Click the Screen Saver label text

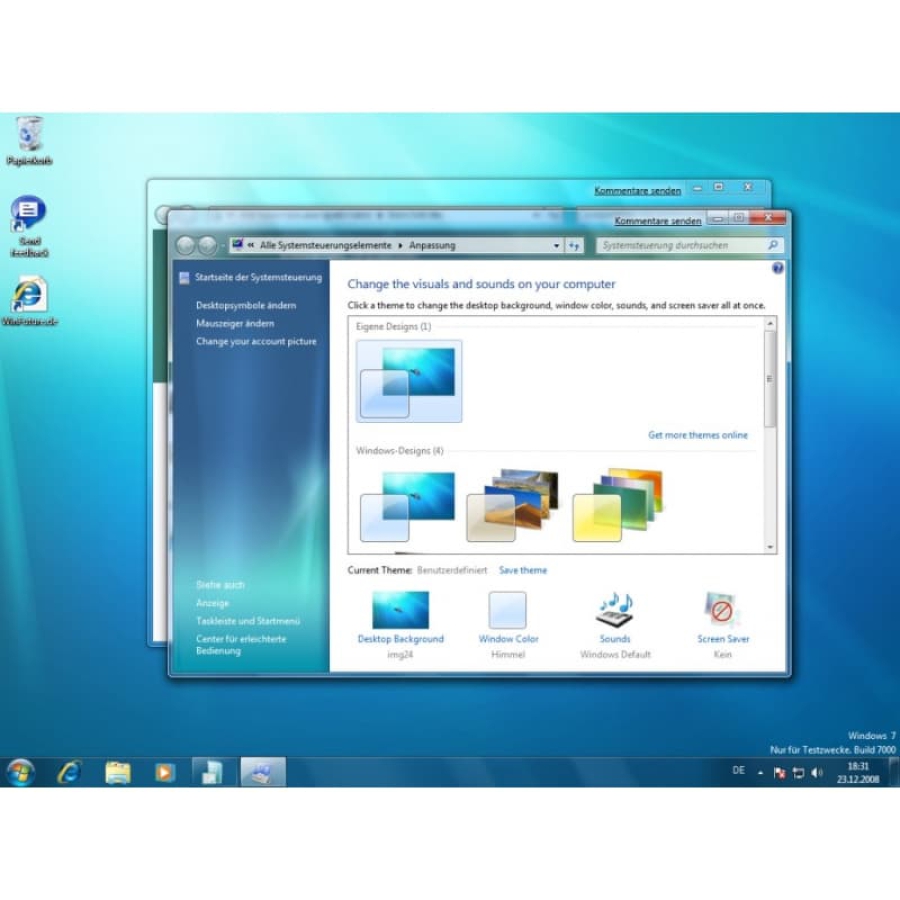pyautogui.click(x=723, y=639)
